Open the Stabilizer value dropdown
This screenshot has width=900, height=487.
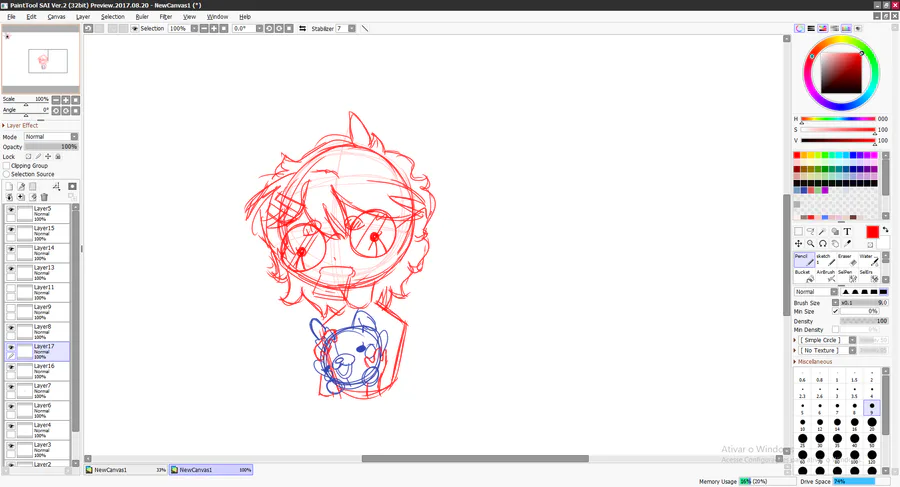tap(352, 28)
